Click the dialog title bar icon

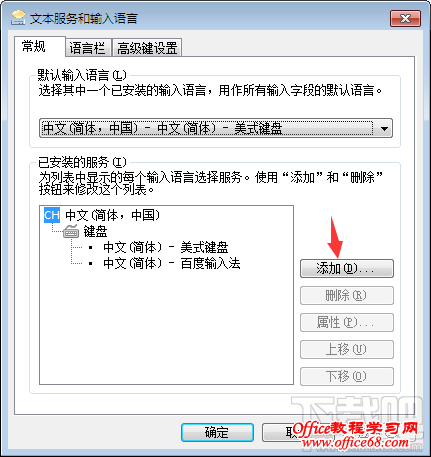click(18, 18)
